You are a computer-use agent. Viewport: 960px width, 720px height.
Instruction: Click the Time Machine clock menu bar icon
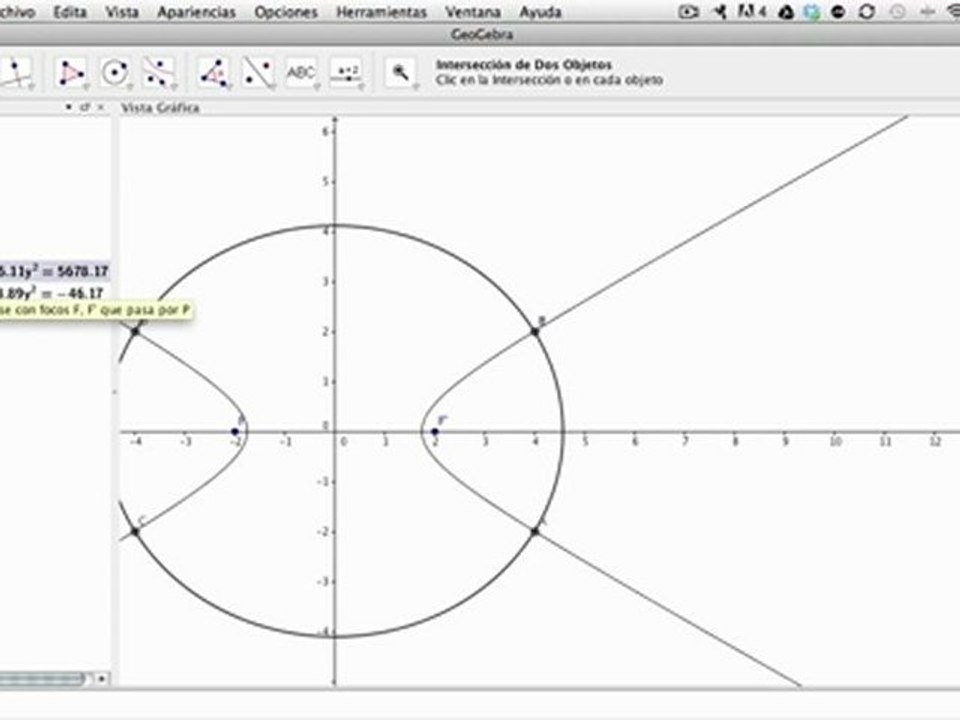[897, 12]
